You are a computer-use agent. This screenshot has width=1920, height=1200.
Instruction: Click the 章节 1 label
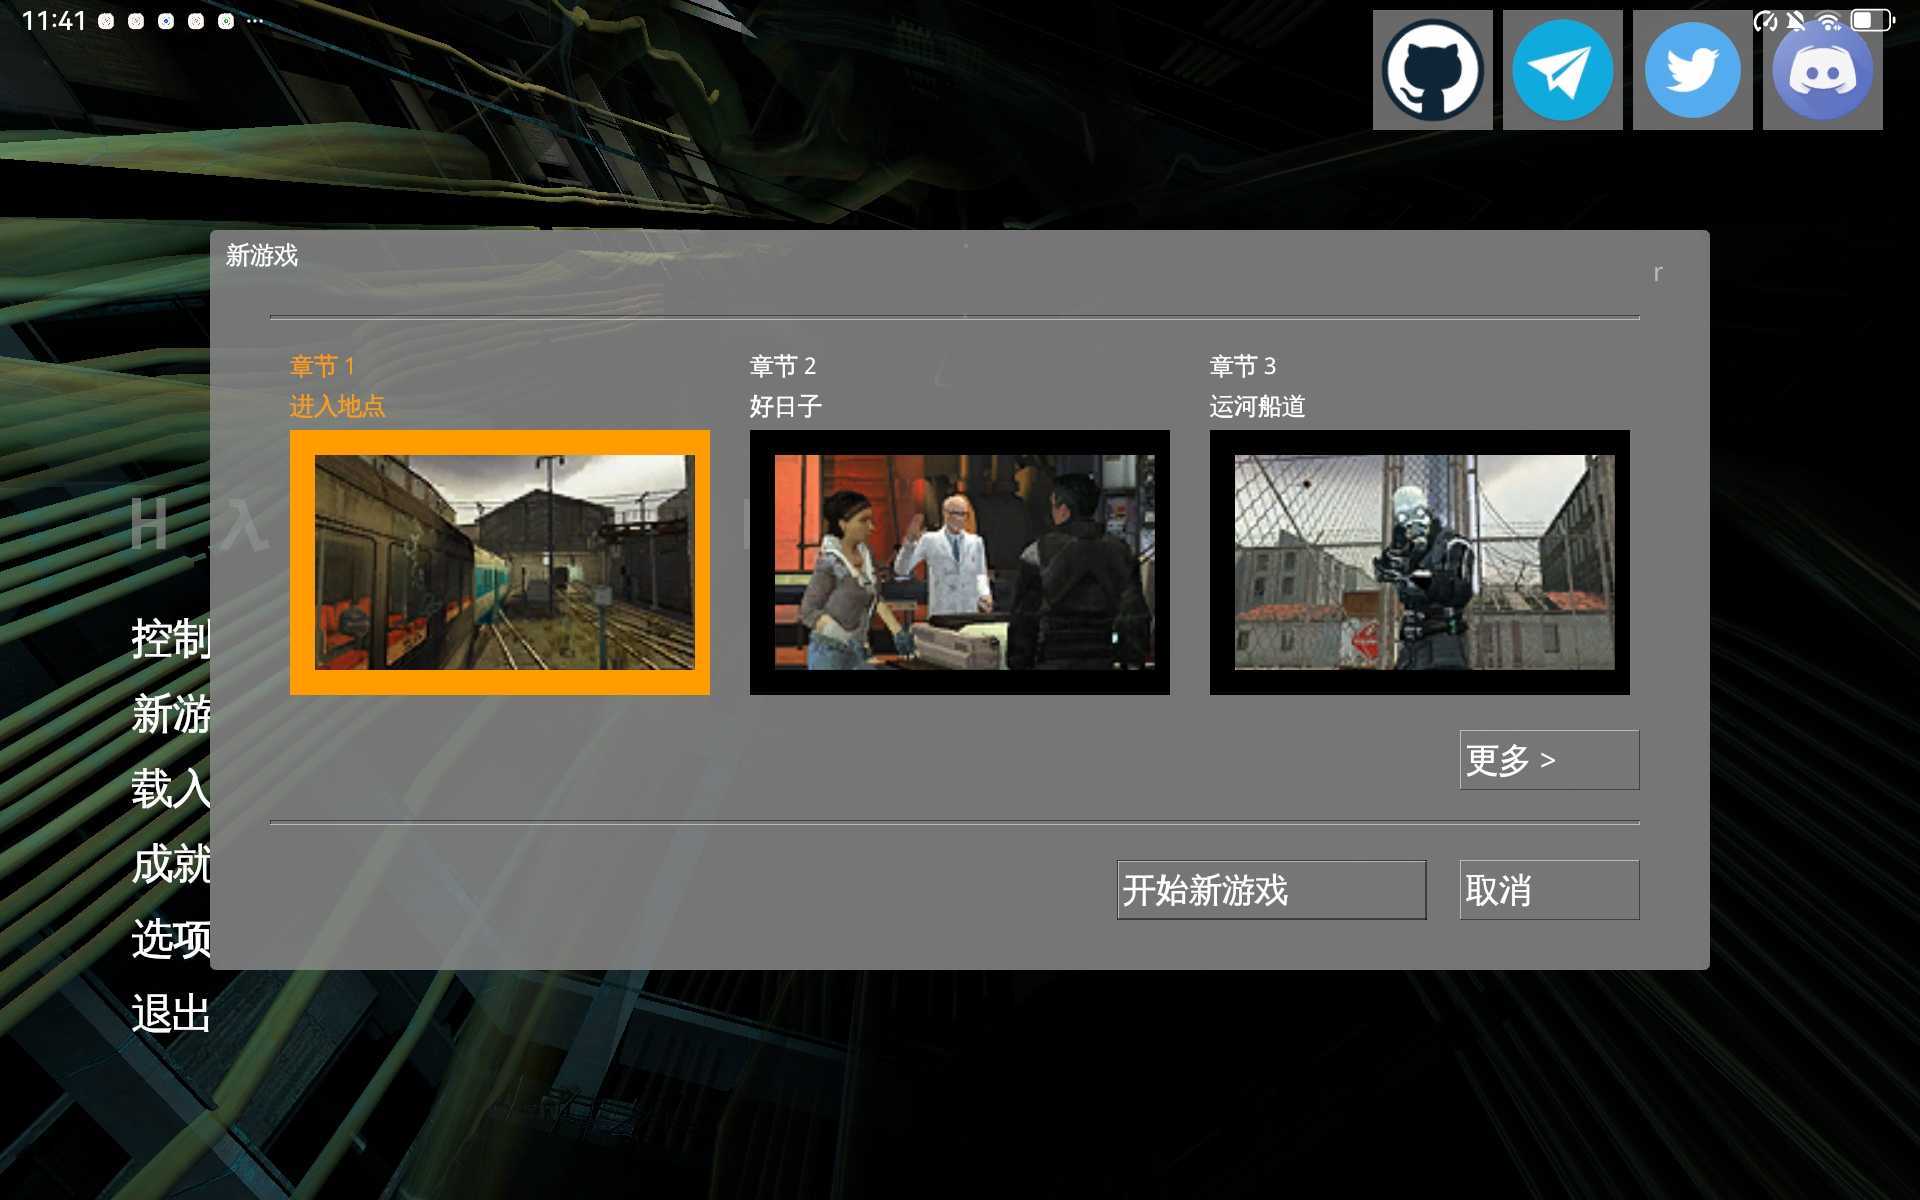[322, 366]
